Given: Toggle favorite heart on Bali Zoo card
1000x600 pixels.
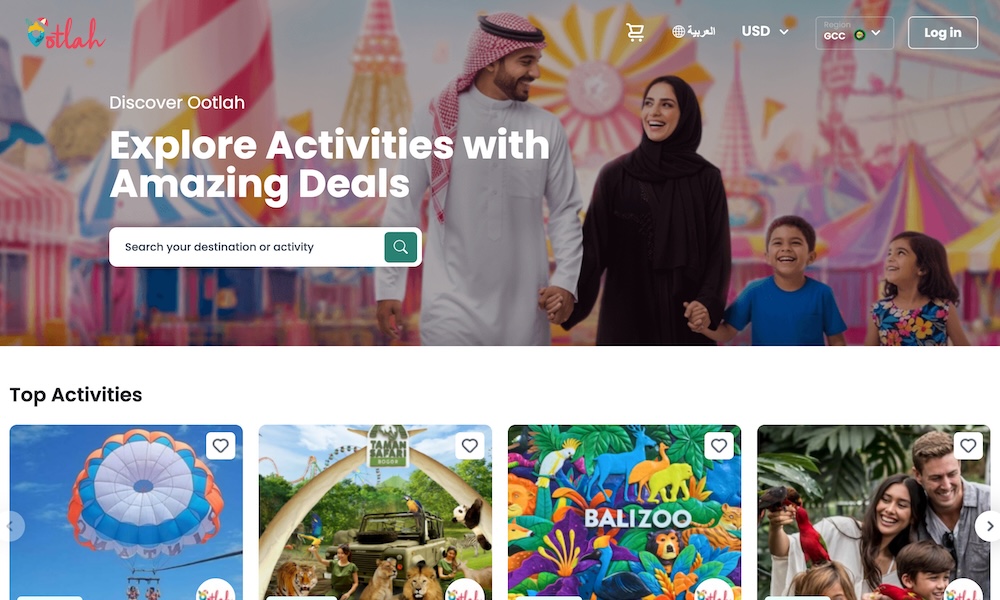Looking at the screenshot, I should click(x=719, y=446).
